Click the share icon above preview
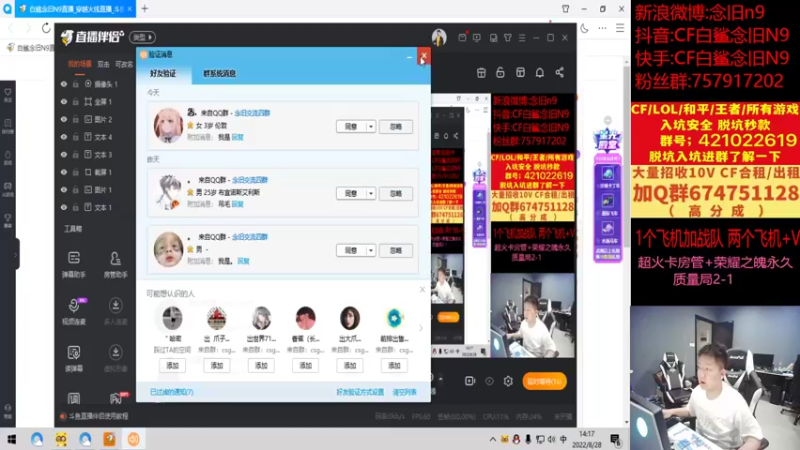 560,73
